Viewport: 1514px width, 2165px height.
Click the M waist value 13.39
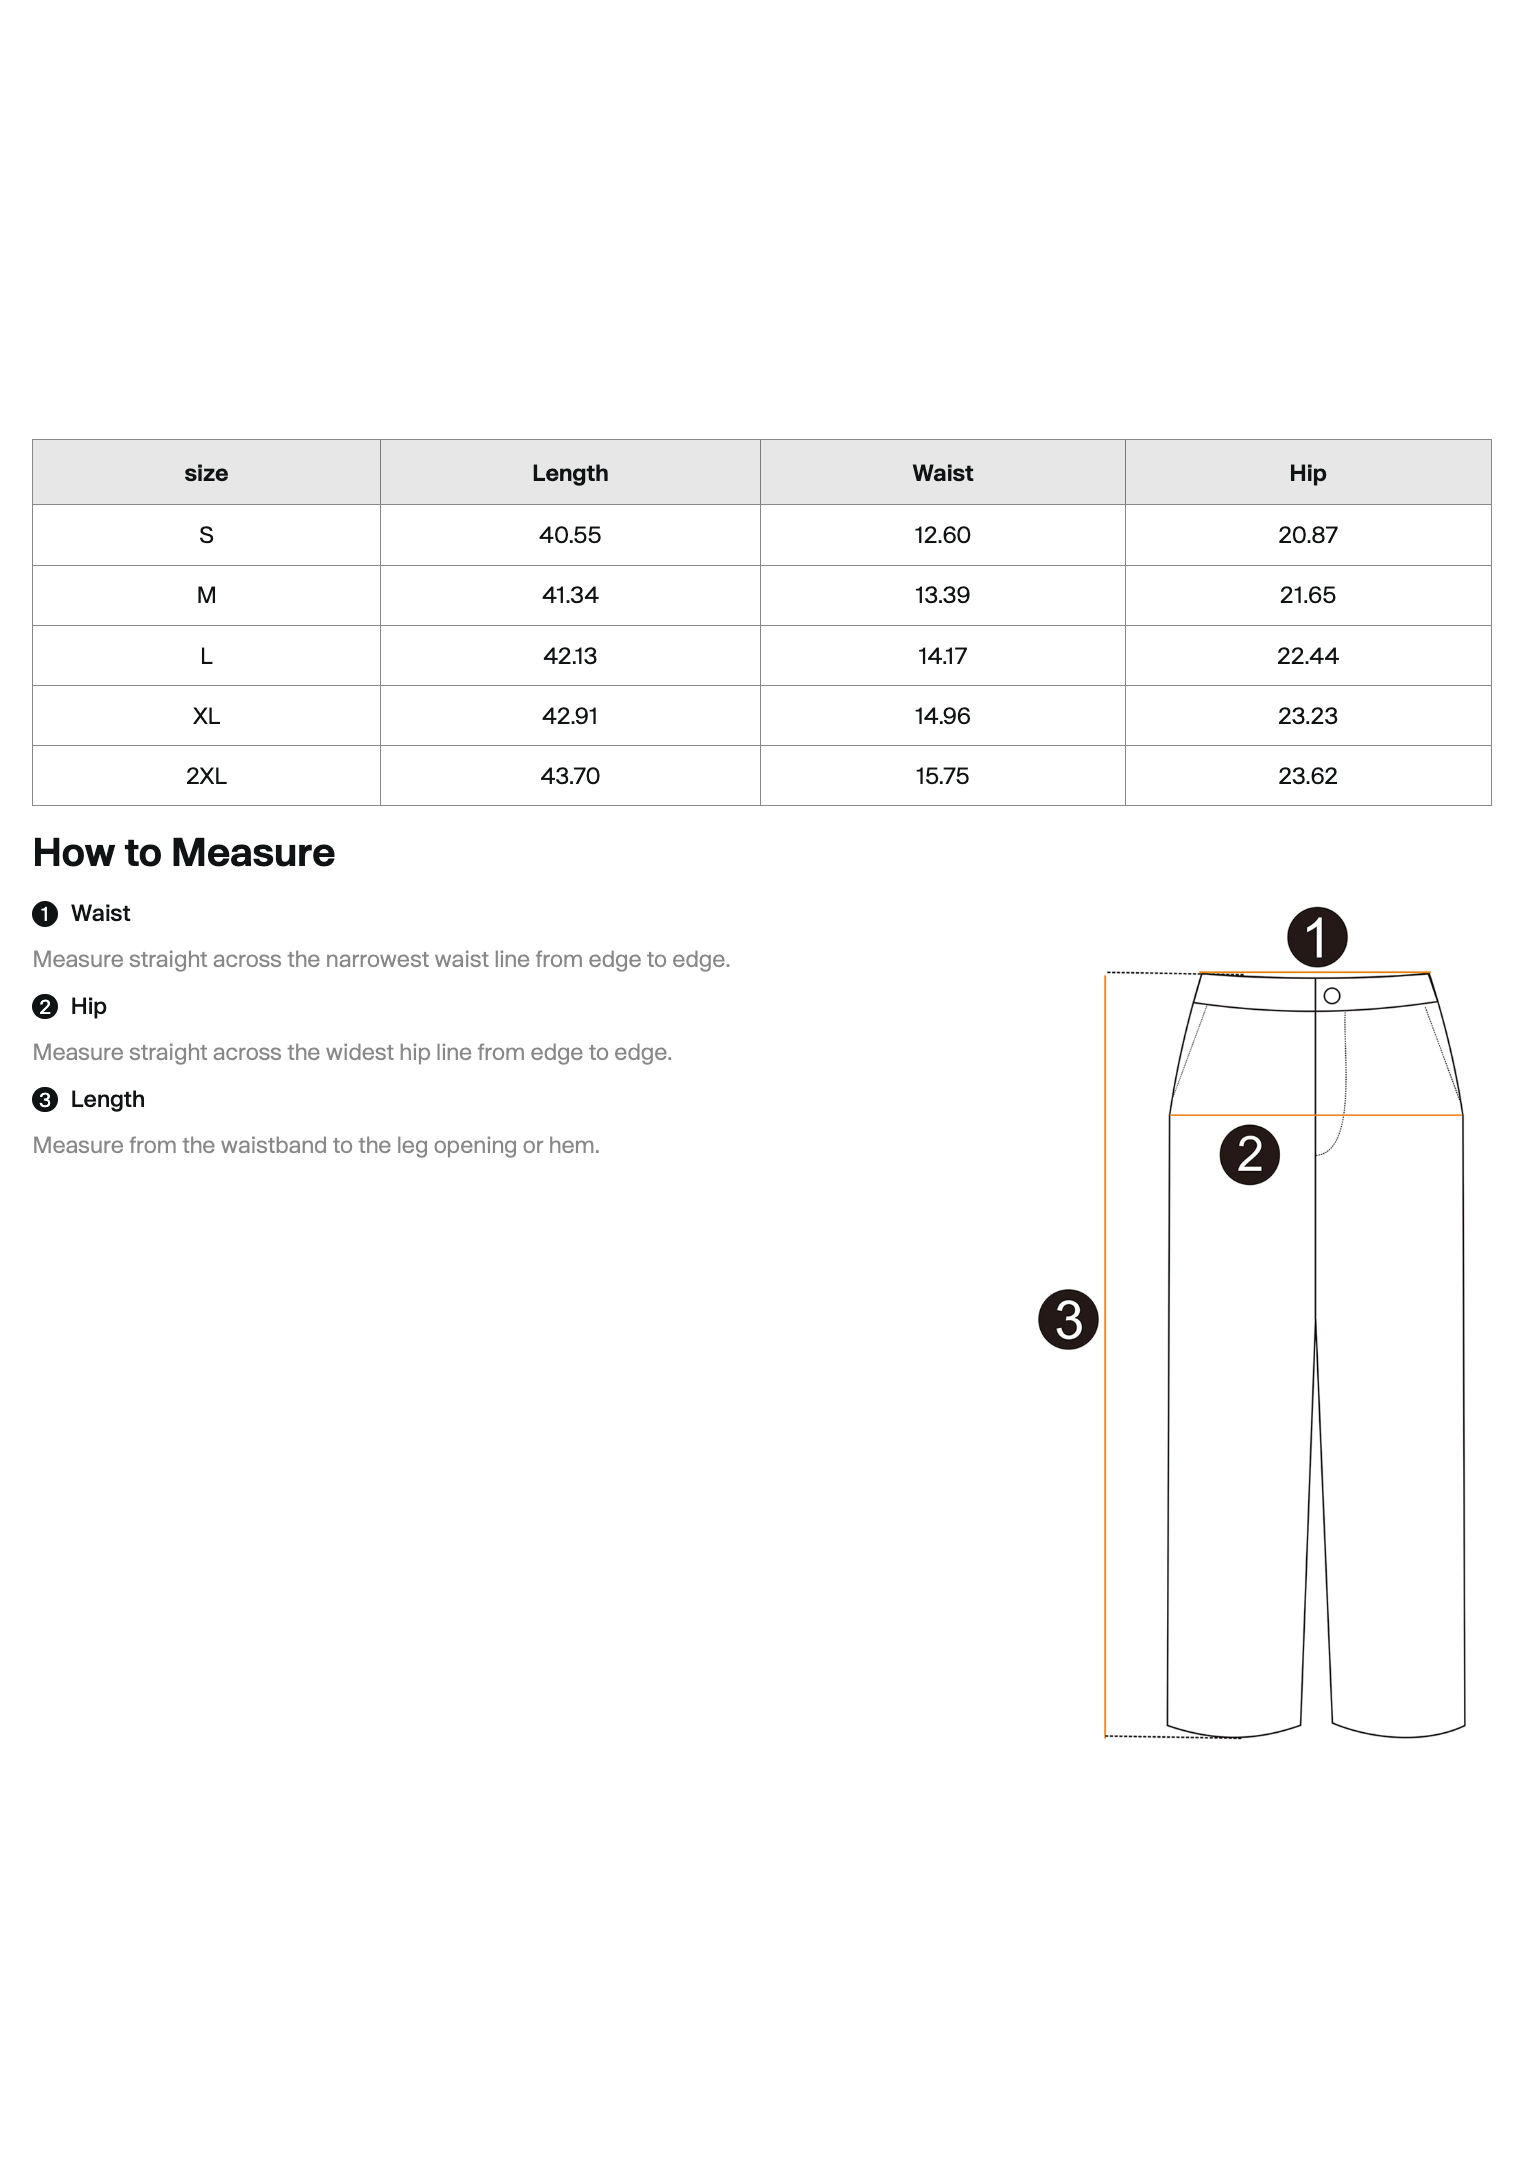942,595
